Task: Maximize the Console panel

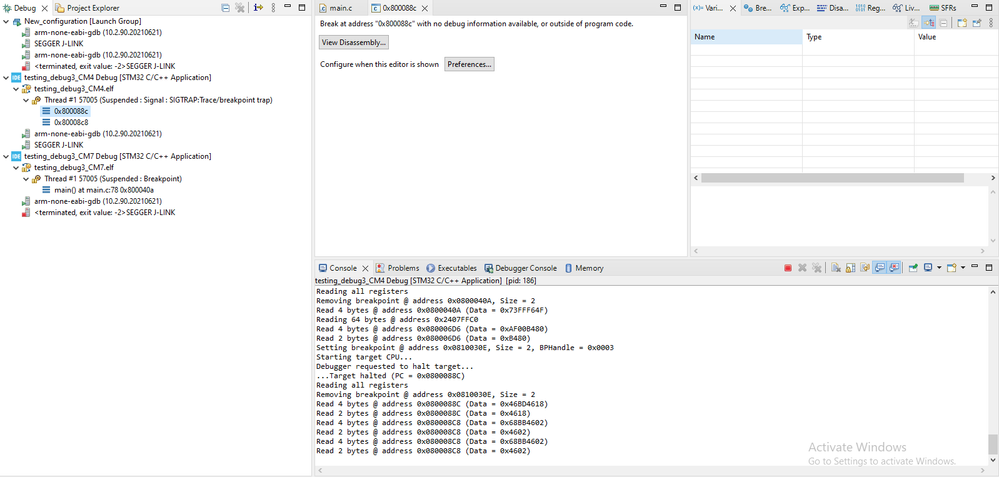Action: click(x=989, y=268)
